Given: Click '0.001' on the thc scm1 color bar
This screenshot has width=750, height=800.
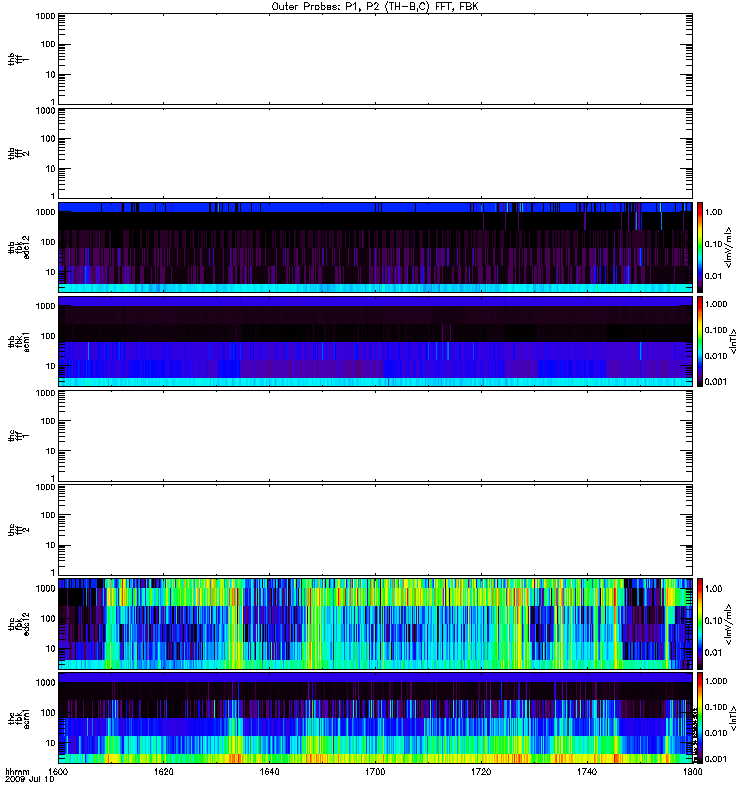Looking at the screenshot, I should [716, 759].
